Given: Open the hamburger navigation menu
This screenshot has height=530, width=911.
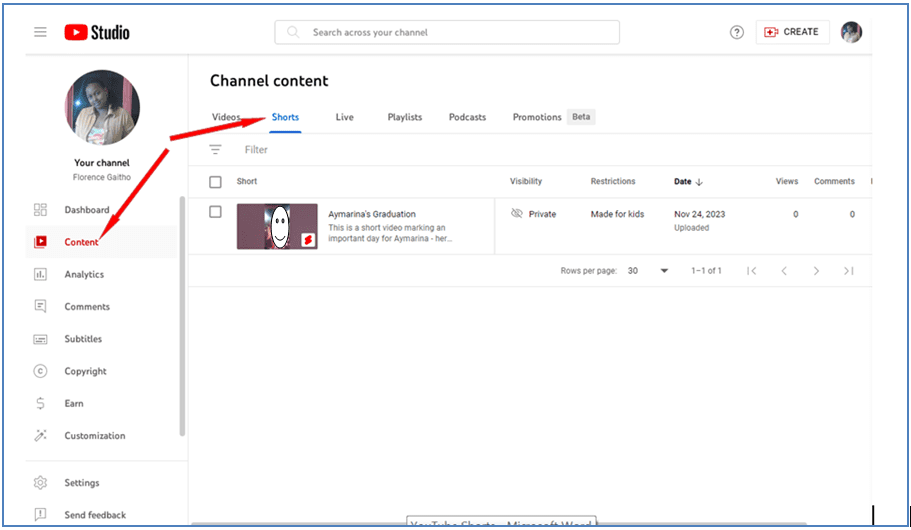Looking at the screenshot, I should tap(40, 32).
